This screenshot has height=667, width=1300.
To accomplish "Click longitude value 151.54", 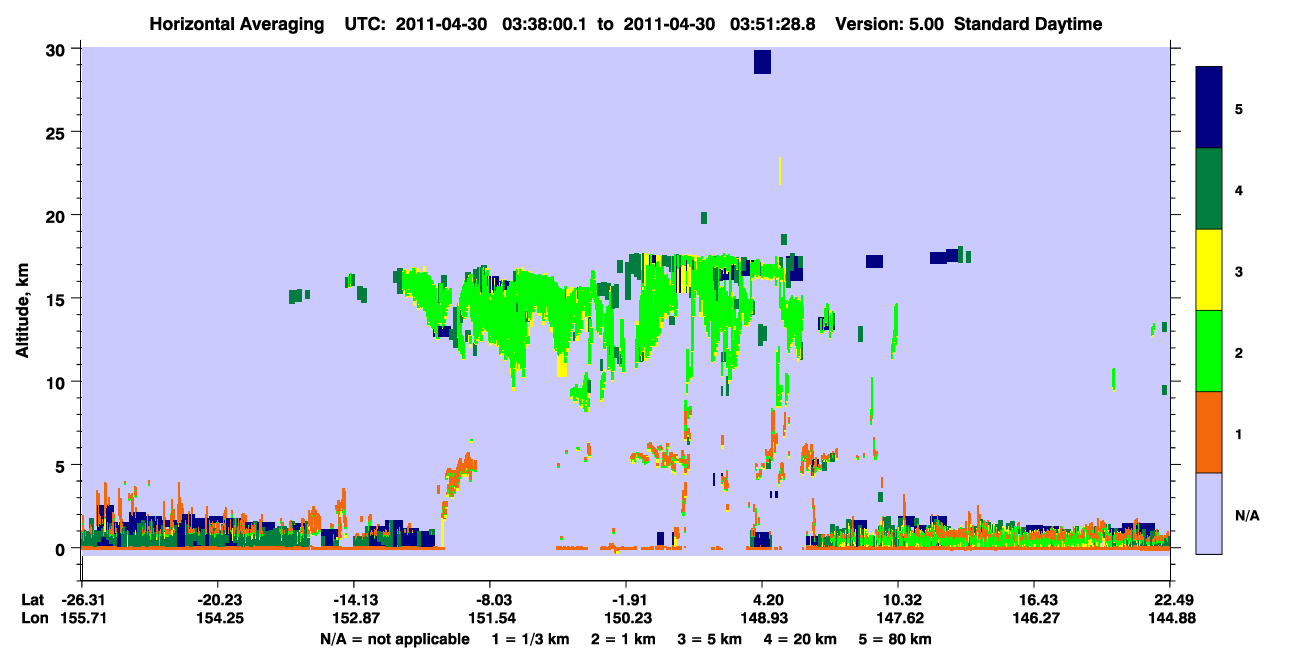I will click(x=490, y=619).
